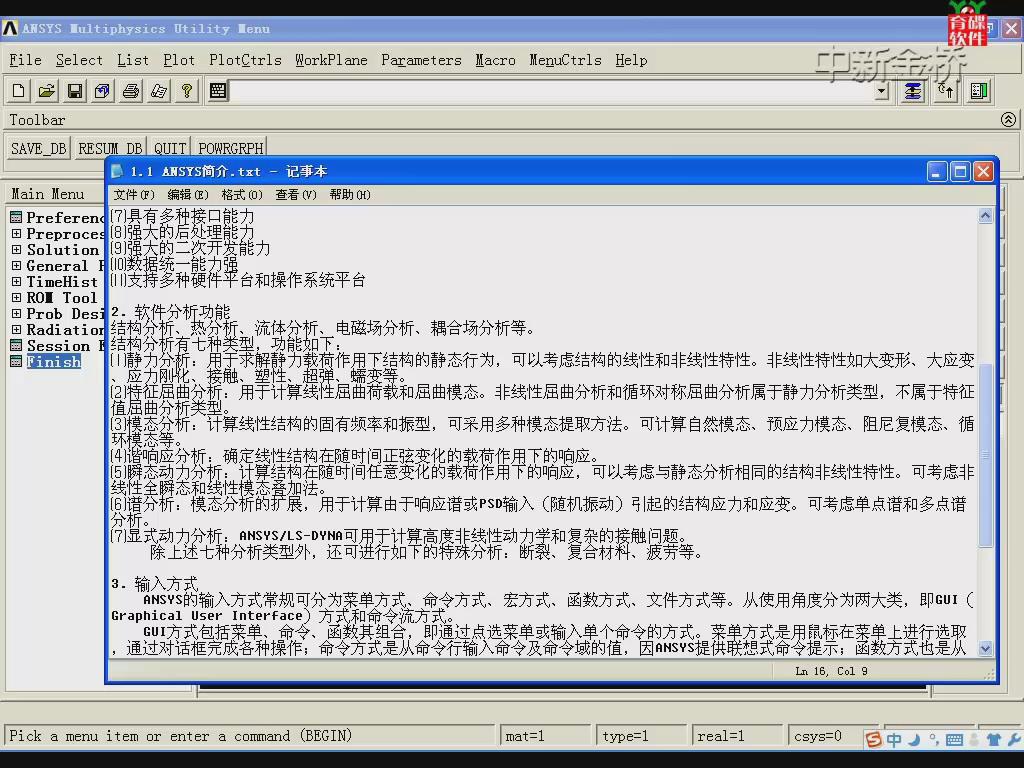The height and width of the screenshot is (768, 1024).
Task: Click Notepad scrollbar down arrow
Action: [x=985, y=648]
